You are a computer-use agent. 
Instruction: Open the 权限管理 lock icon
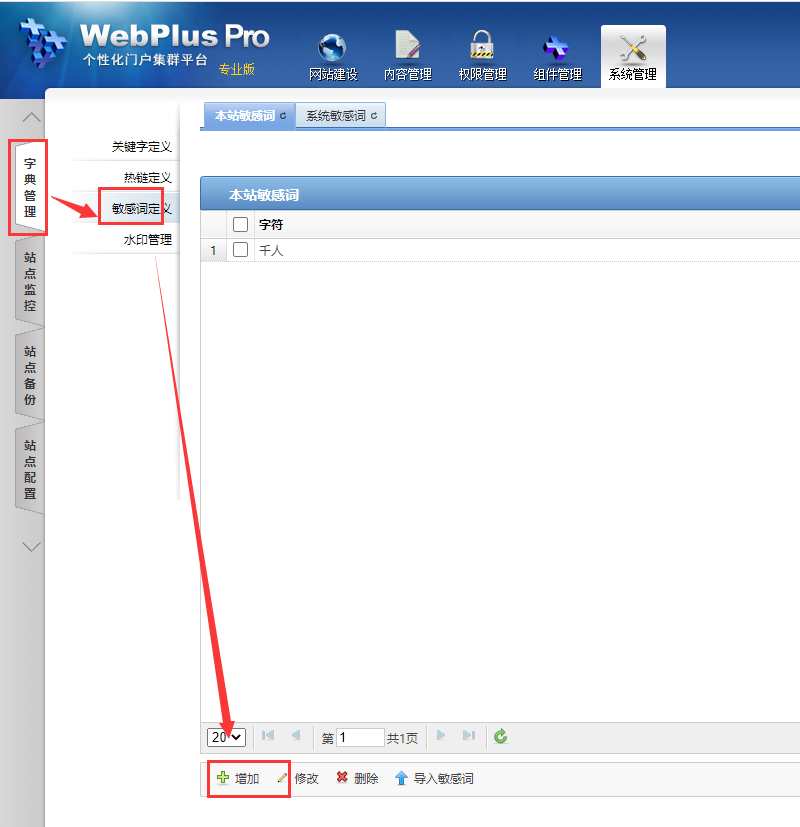[482, 48]
